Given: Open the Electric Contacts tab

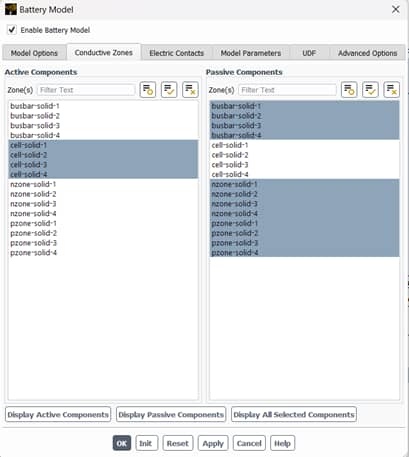Looking at the screenshot, I should coord(176,53).
